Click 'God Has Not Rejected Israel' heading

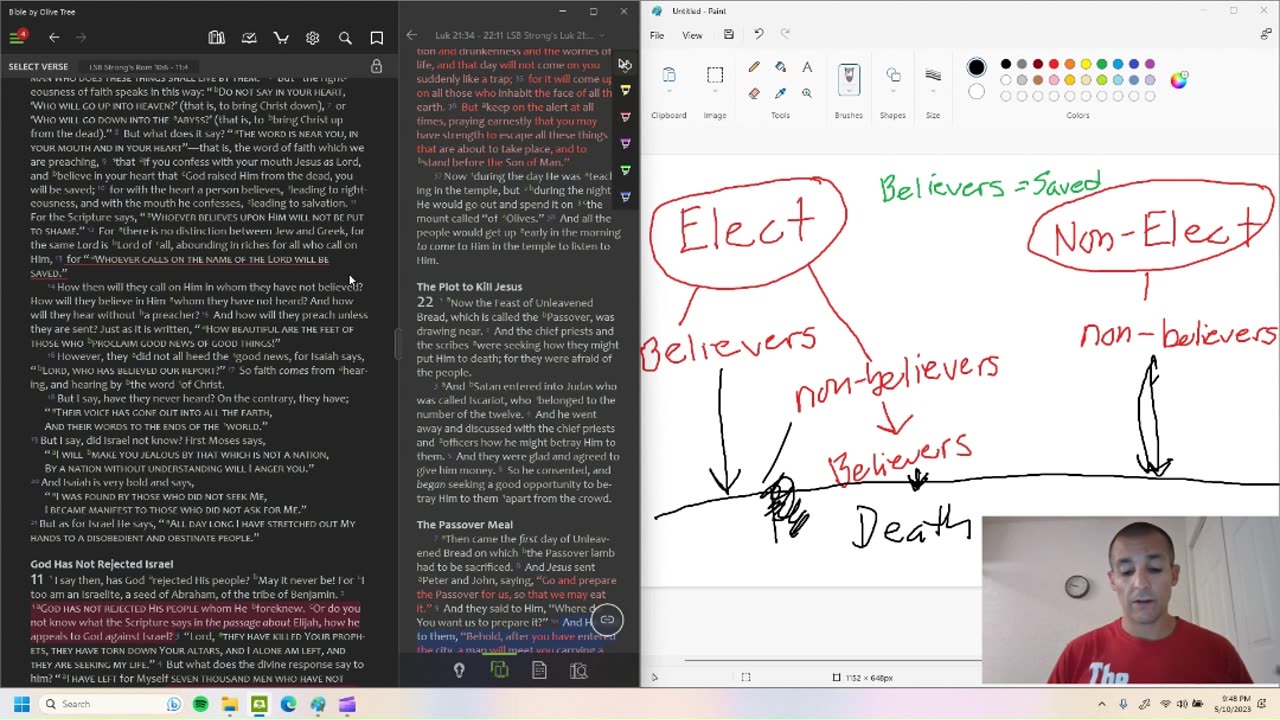pyautogui.click(x=101, y=564)
